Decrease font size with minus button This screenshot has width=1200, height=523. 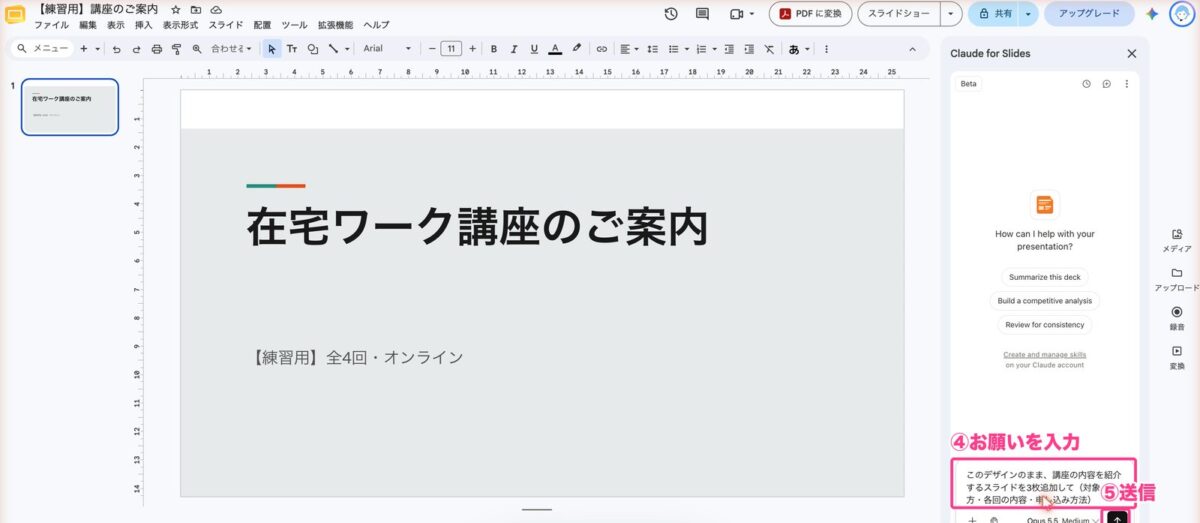[x=432, y=48]
